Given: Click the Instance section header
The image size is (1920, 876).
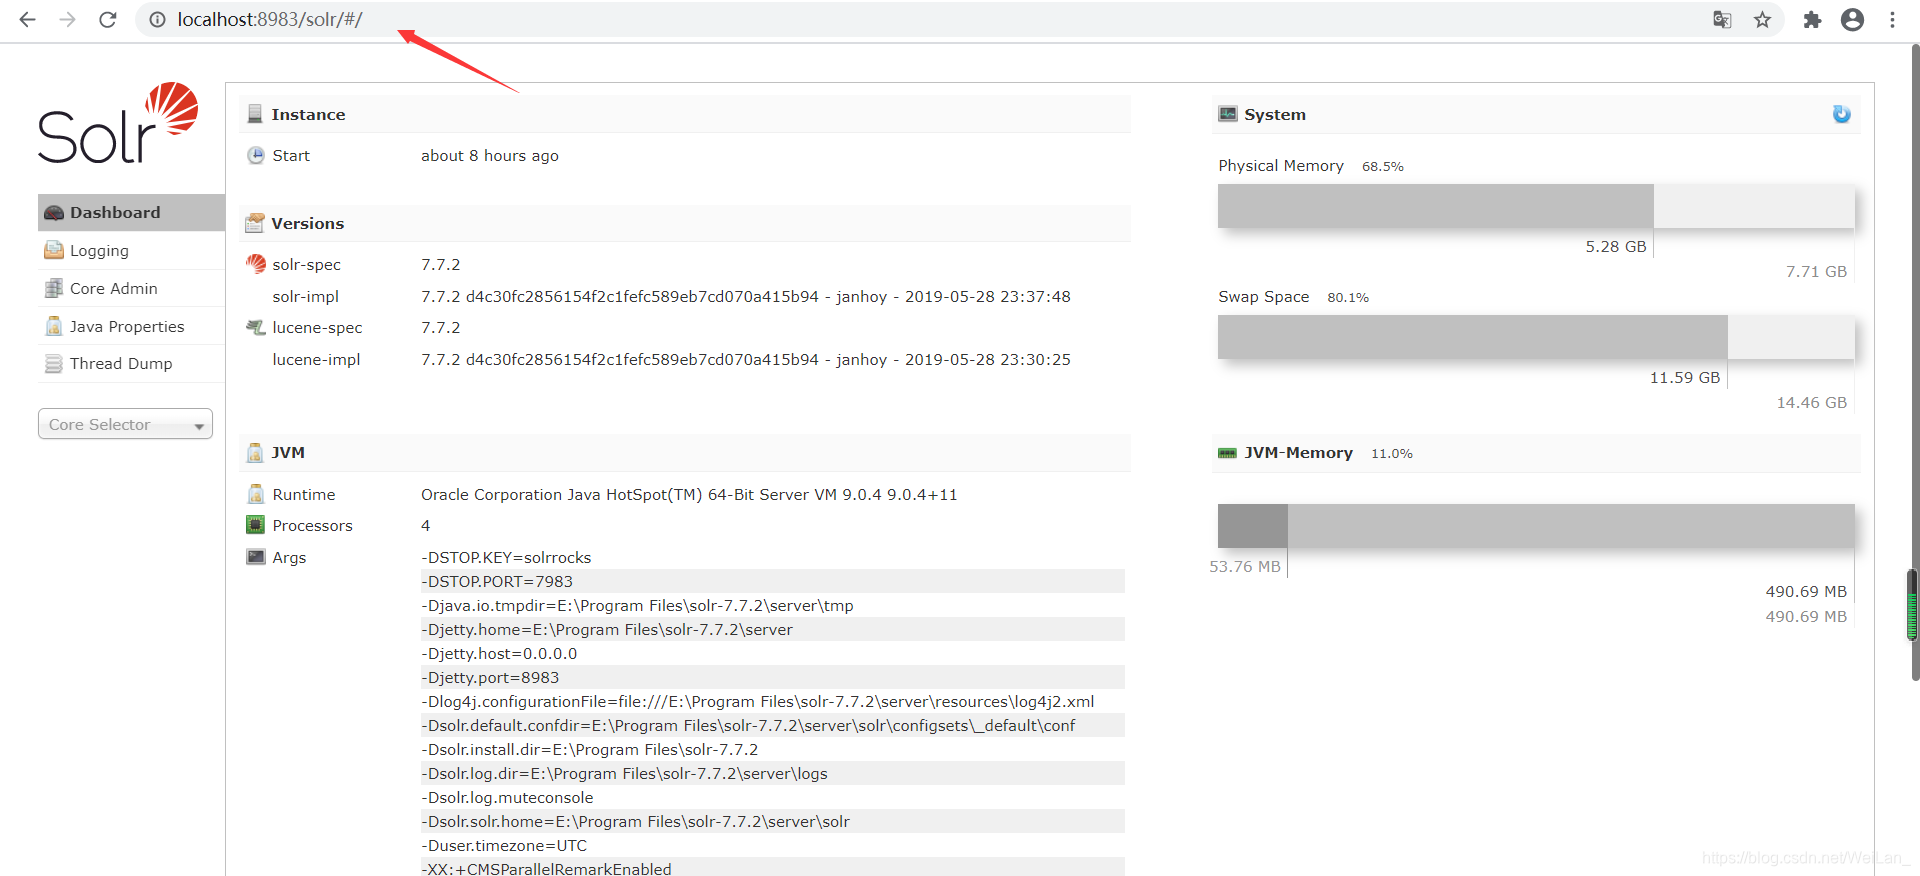Looking at the screenshot, I should [685, 114].
